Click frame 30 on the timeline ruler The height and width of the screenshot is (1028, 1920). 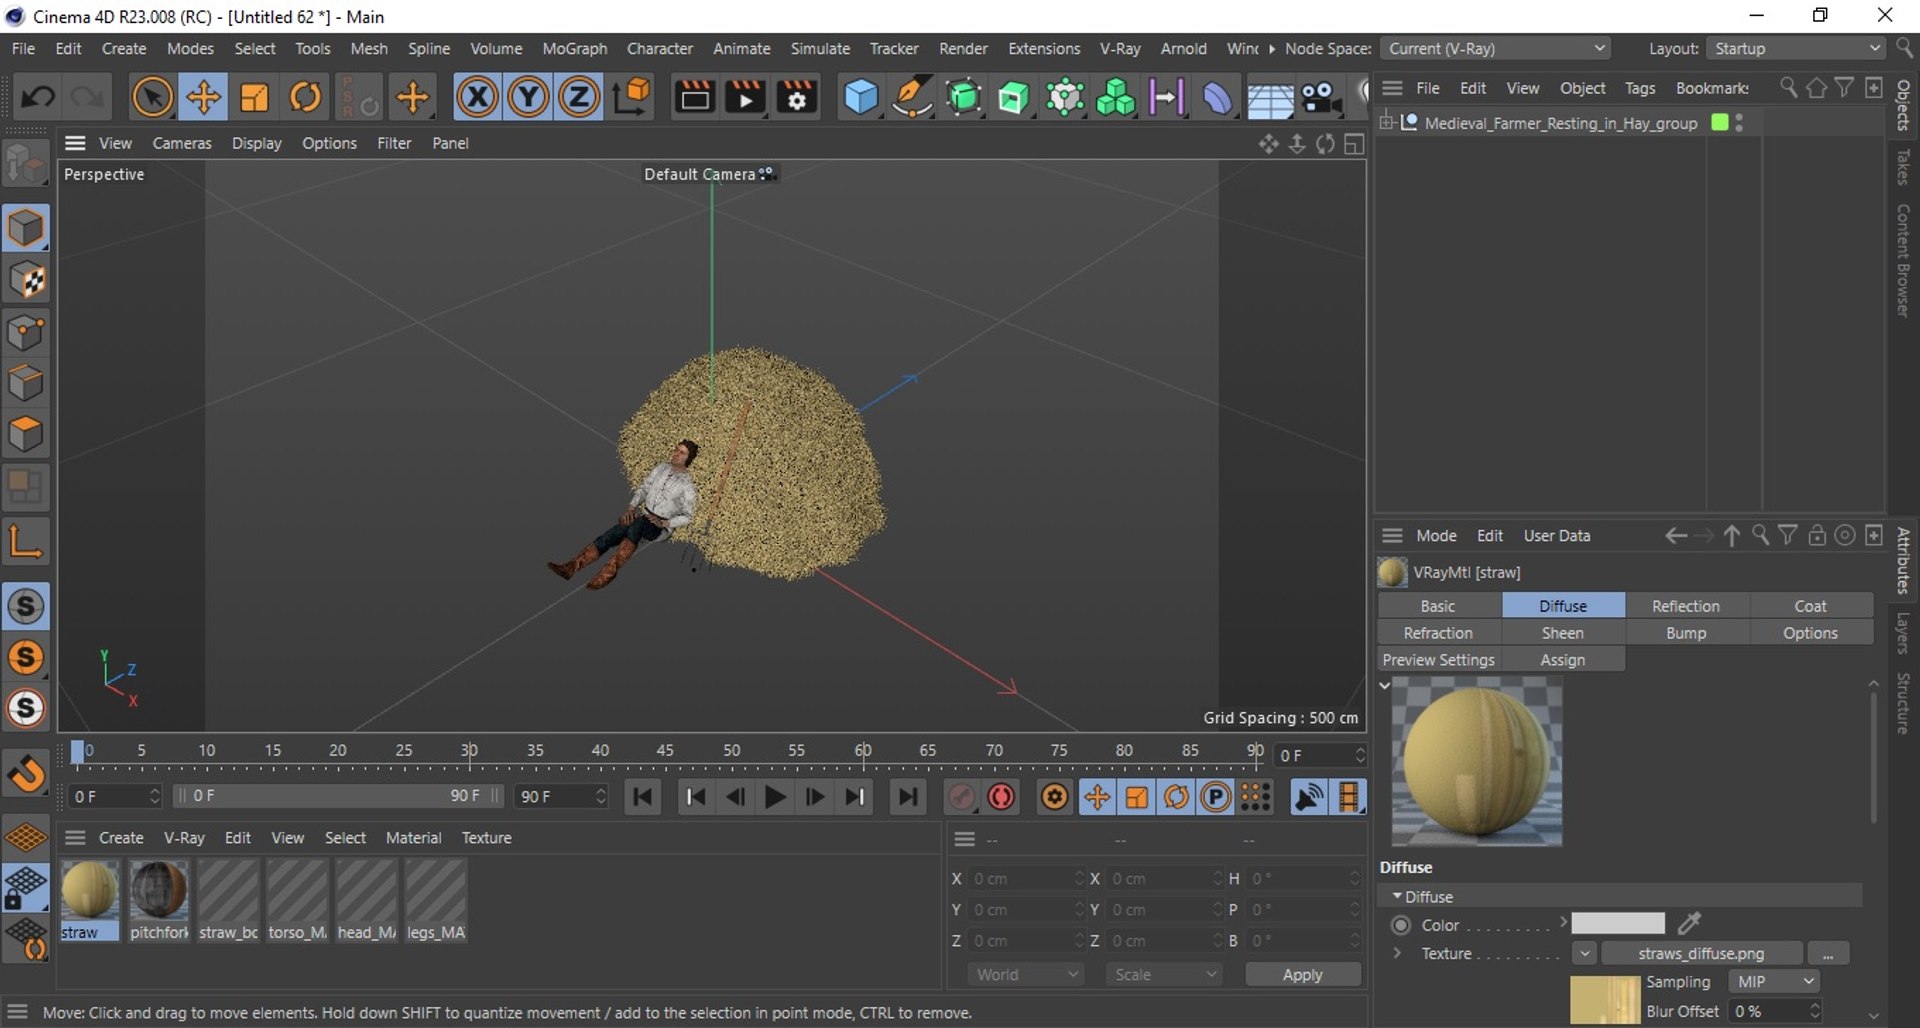[469, 751]
